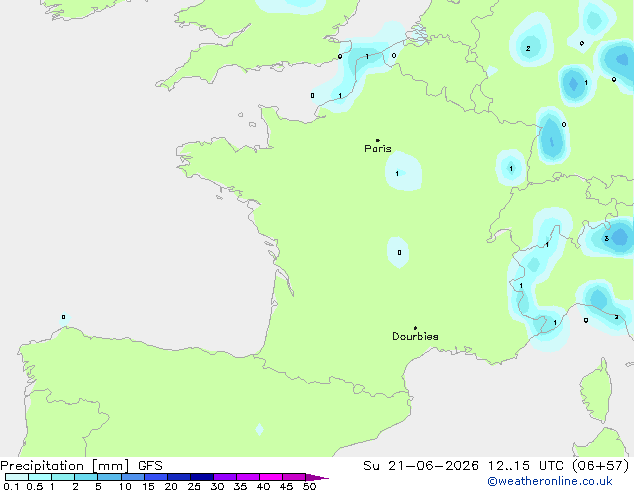The height and width of the screenshot is (490, 634).
Task: Click the 'Precipitation [mm] GFS' title text
Action: 81,466
